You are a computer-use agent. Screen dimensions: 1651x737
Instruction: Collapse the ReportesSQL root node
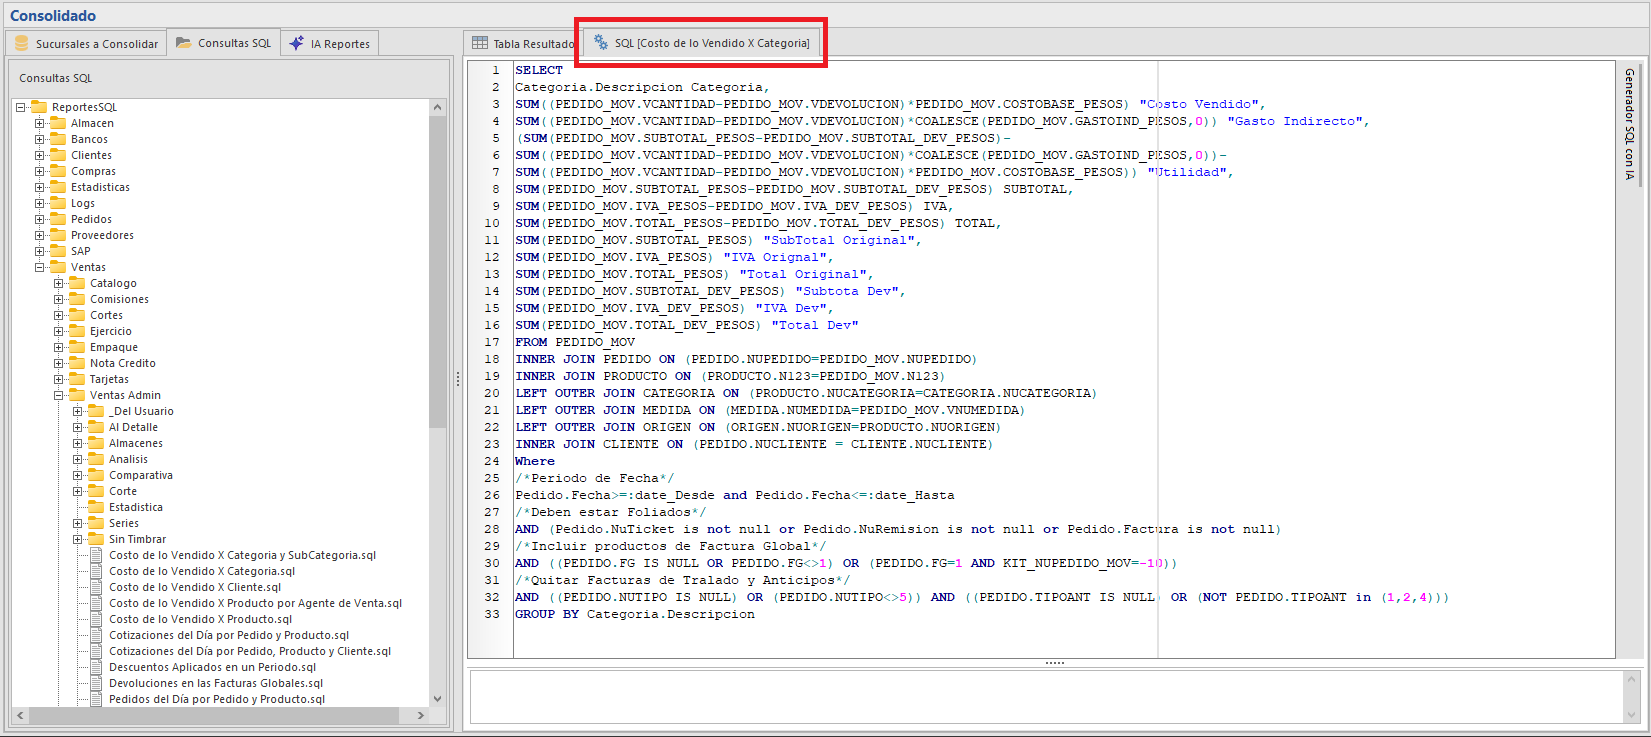point(20,107)
